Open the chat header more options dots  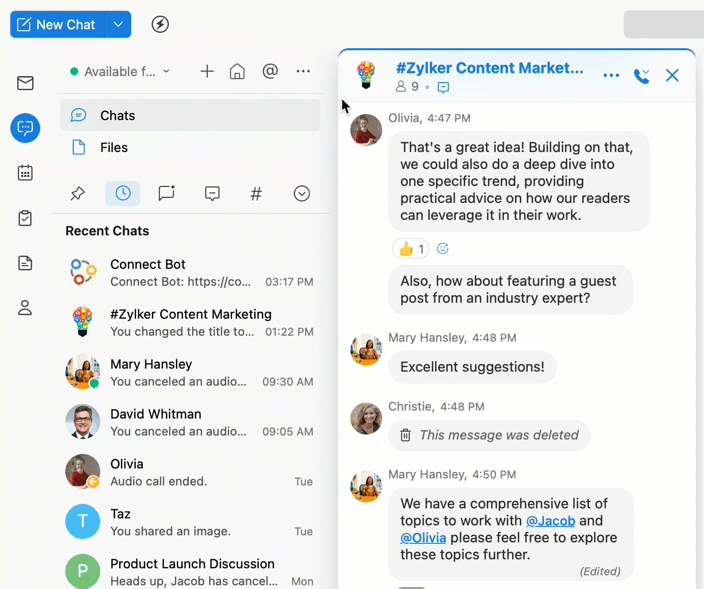tap(611, 75)
